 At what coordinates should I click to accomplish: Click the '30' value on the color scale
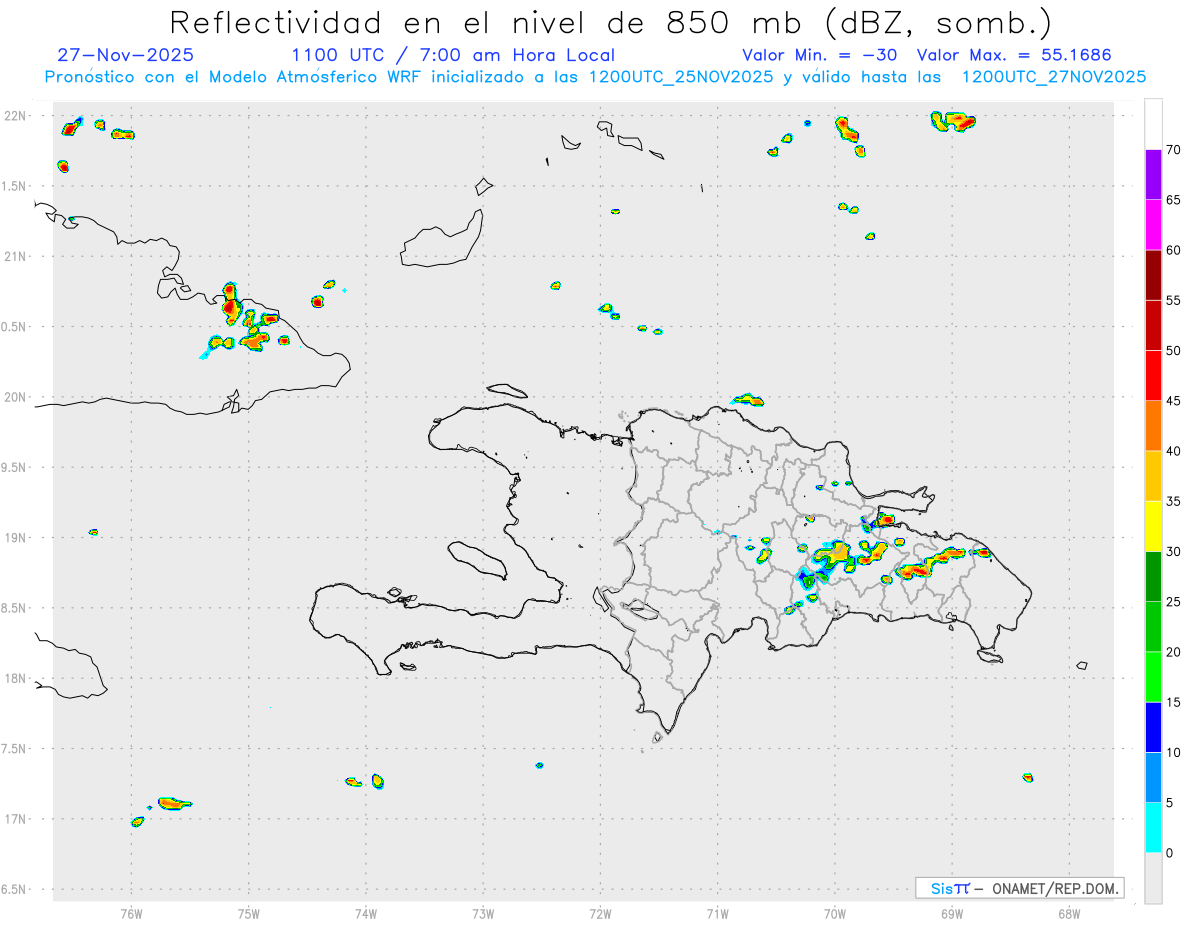tap(1173, 552)
